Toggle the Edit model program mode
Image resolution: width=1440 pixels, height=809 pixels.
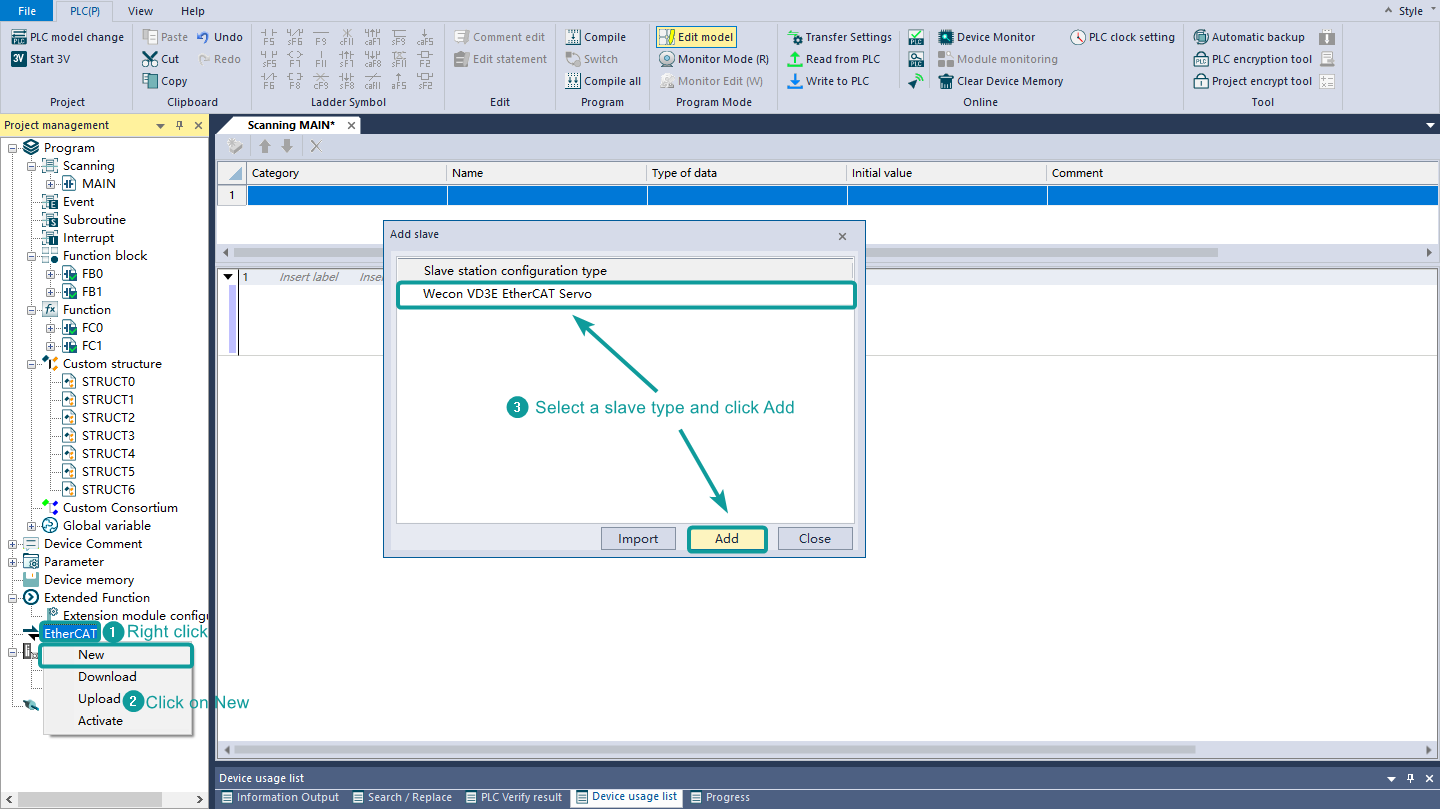coord(696,37)
